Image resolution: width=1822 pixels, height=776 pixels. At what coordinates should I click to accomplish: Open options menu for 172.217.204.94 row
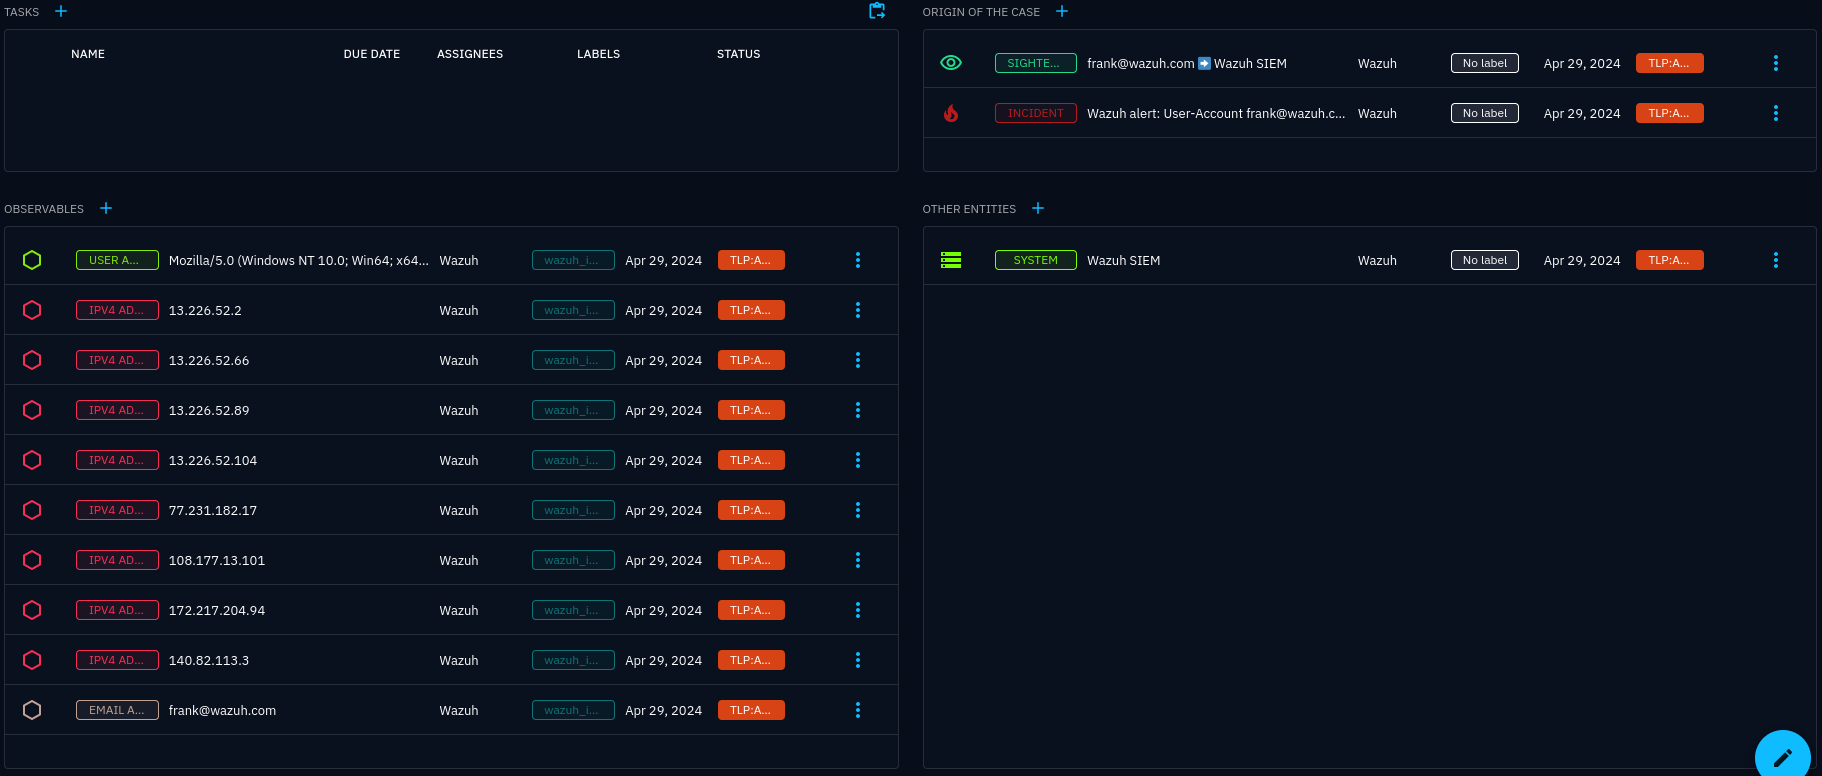pyautogui.click(x=858, y=610)
